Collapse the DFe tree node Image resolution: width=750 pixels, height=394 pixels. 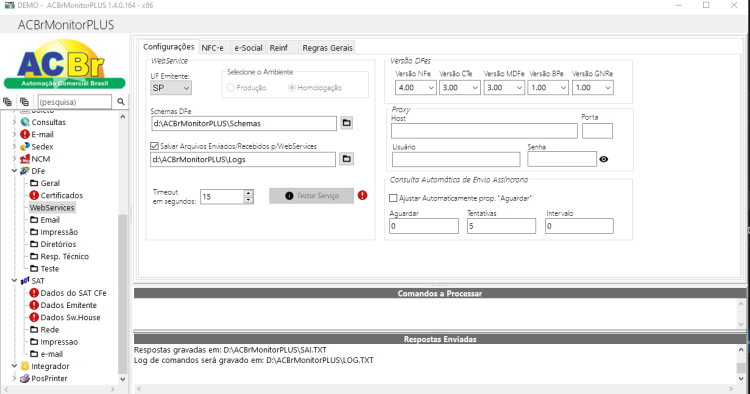pos(14,171)
